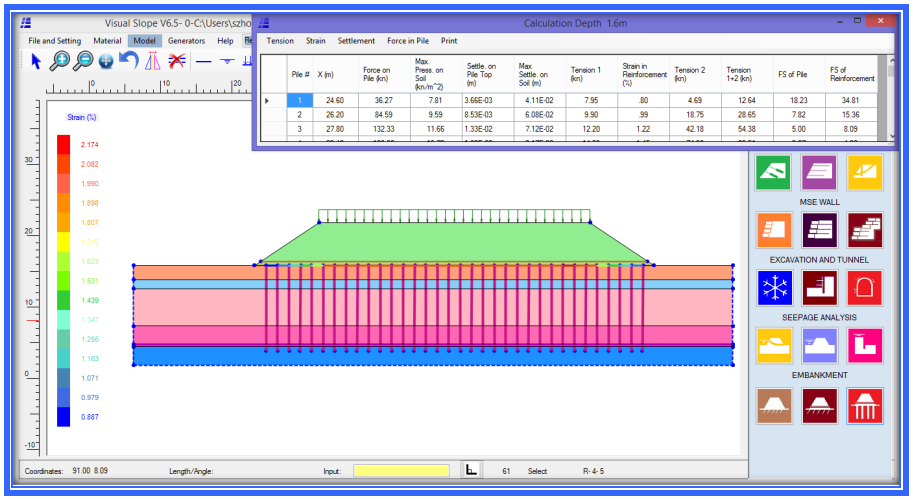Click the zoom out magnifier
This screenshot has height=500, width=914.
coord(83,61)
